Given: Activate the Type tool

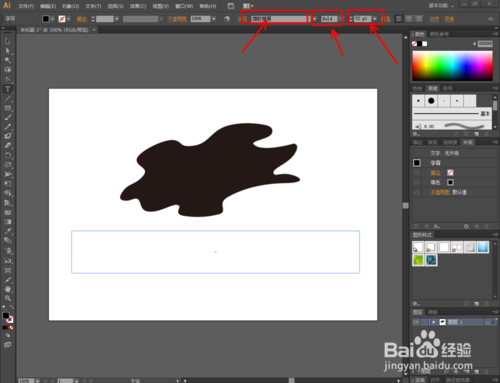Looking at the screenshot, I should [x=8, y=89].
